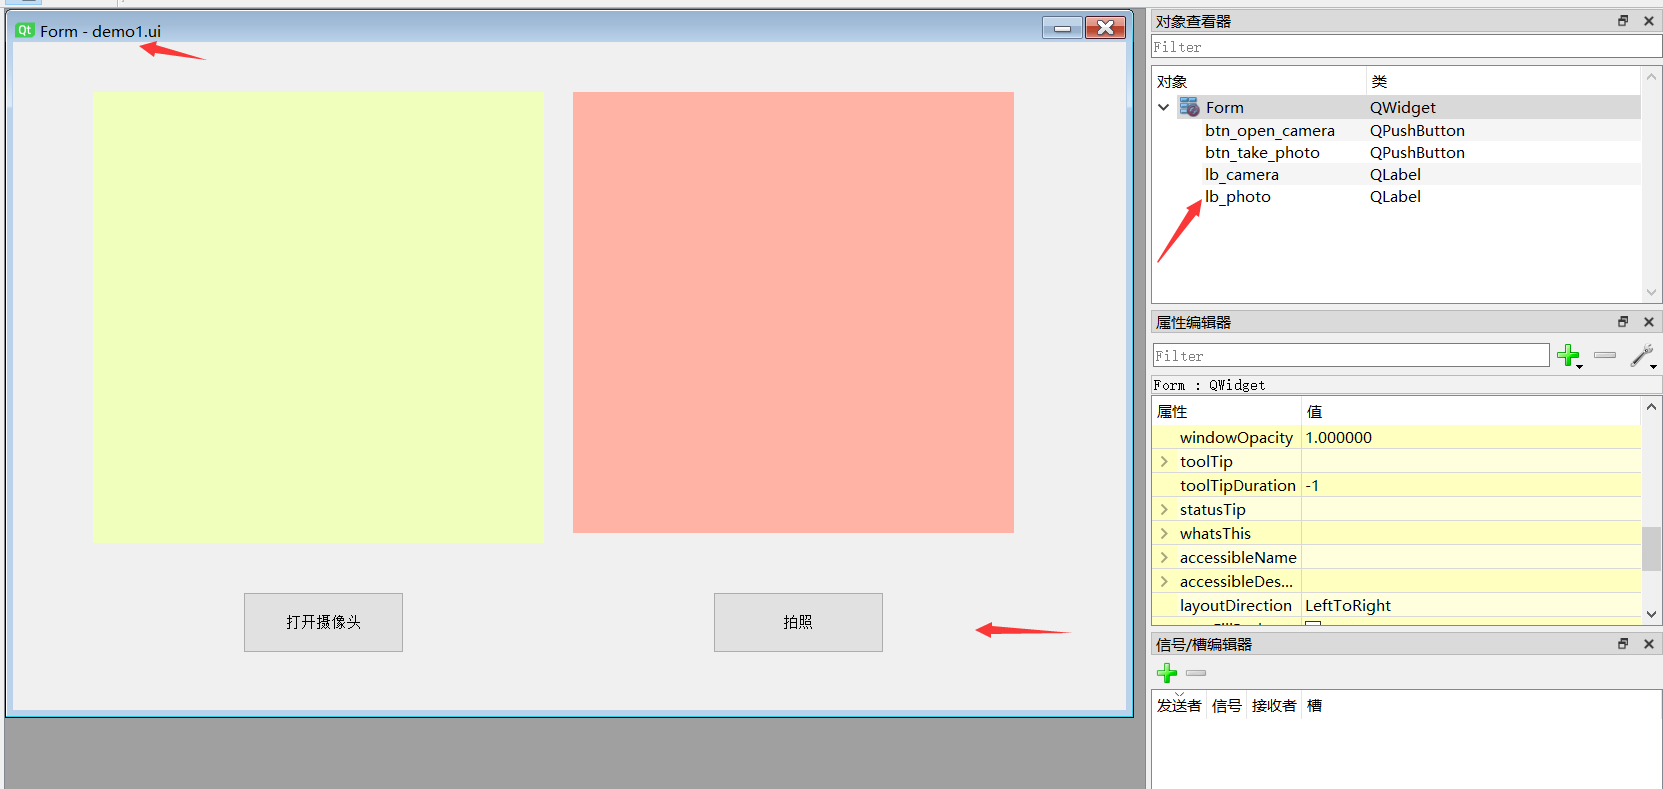Viewport: 1663px width, 789px height.
Task: Expand the toolTip property
Action: (1164, 461)
